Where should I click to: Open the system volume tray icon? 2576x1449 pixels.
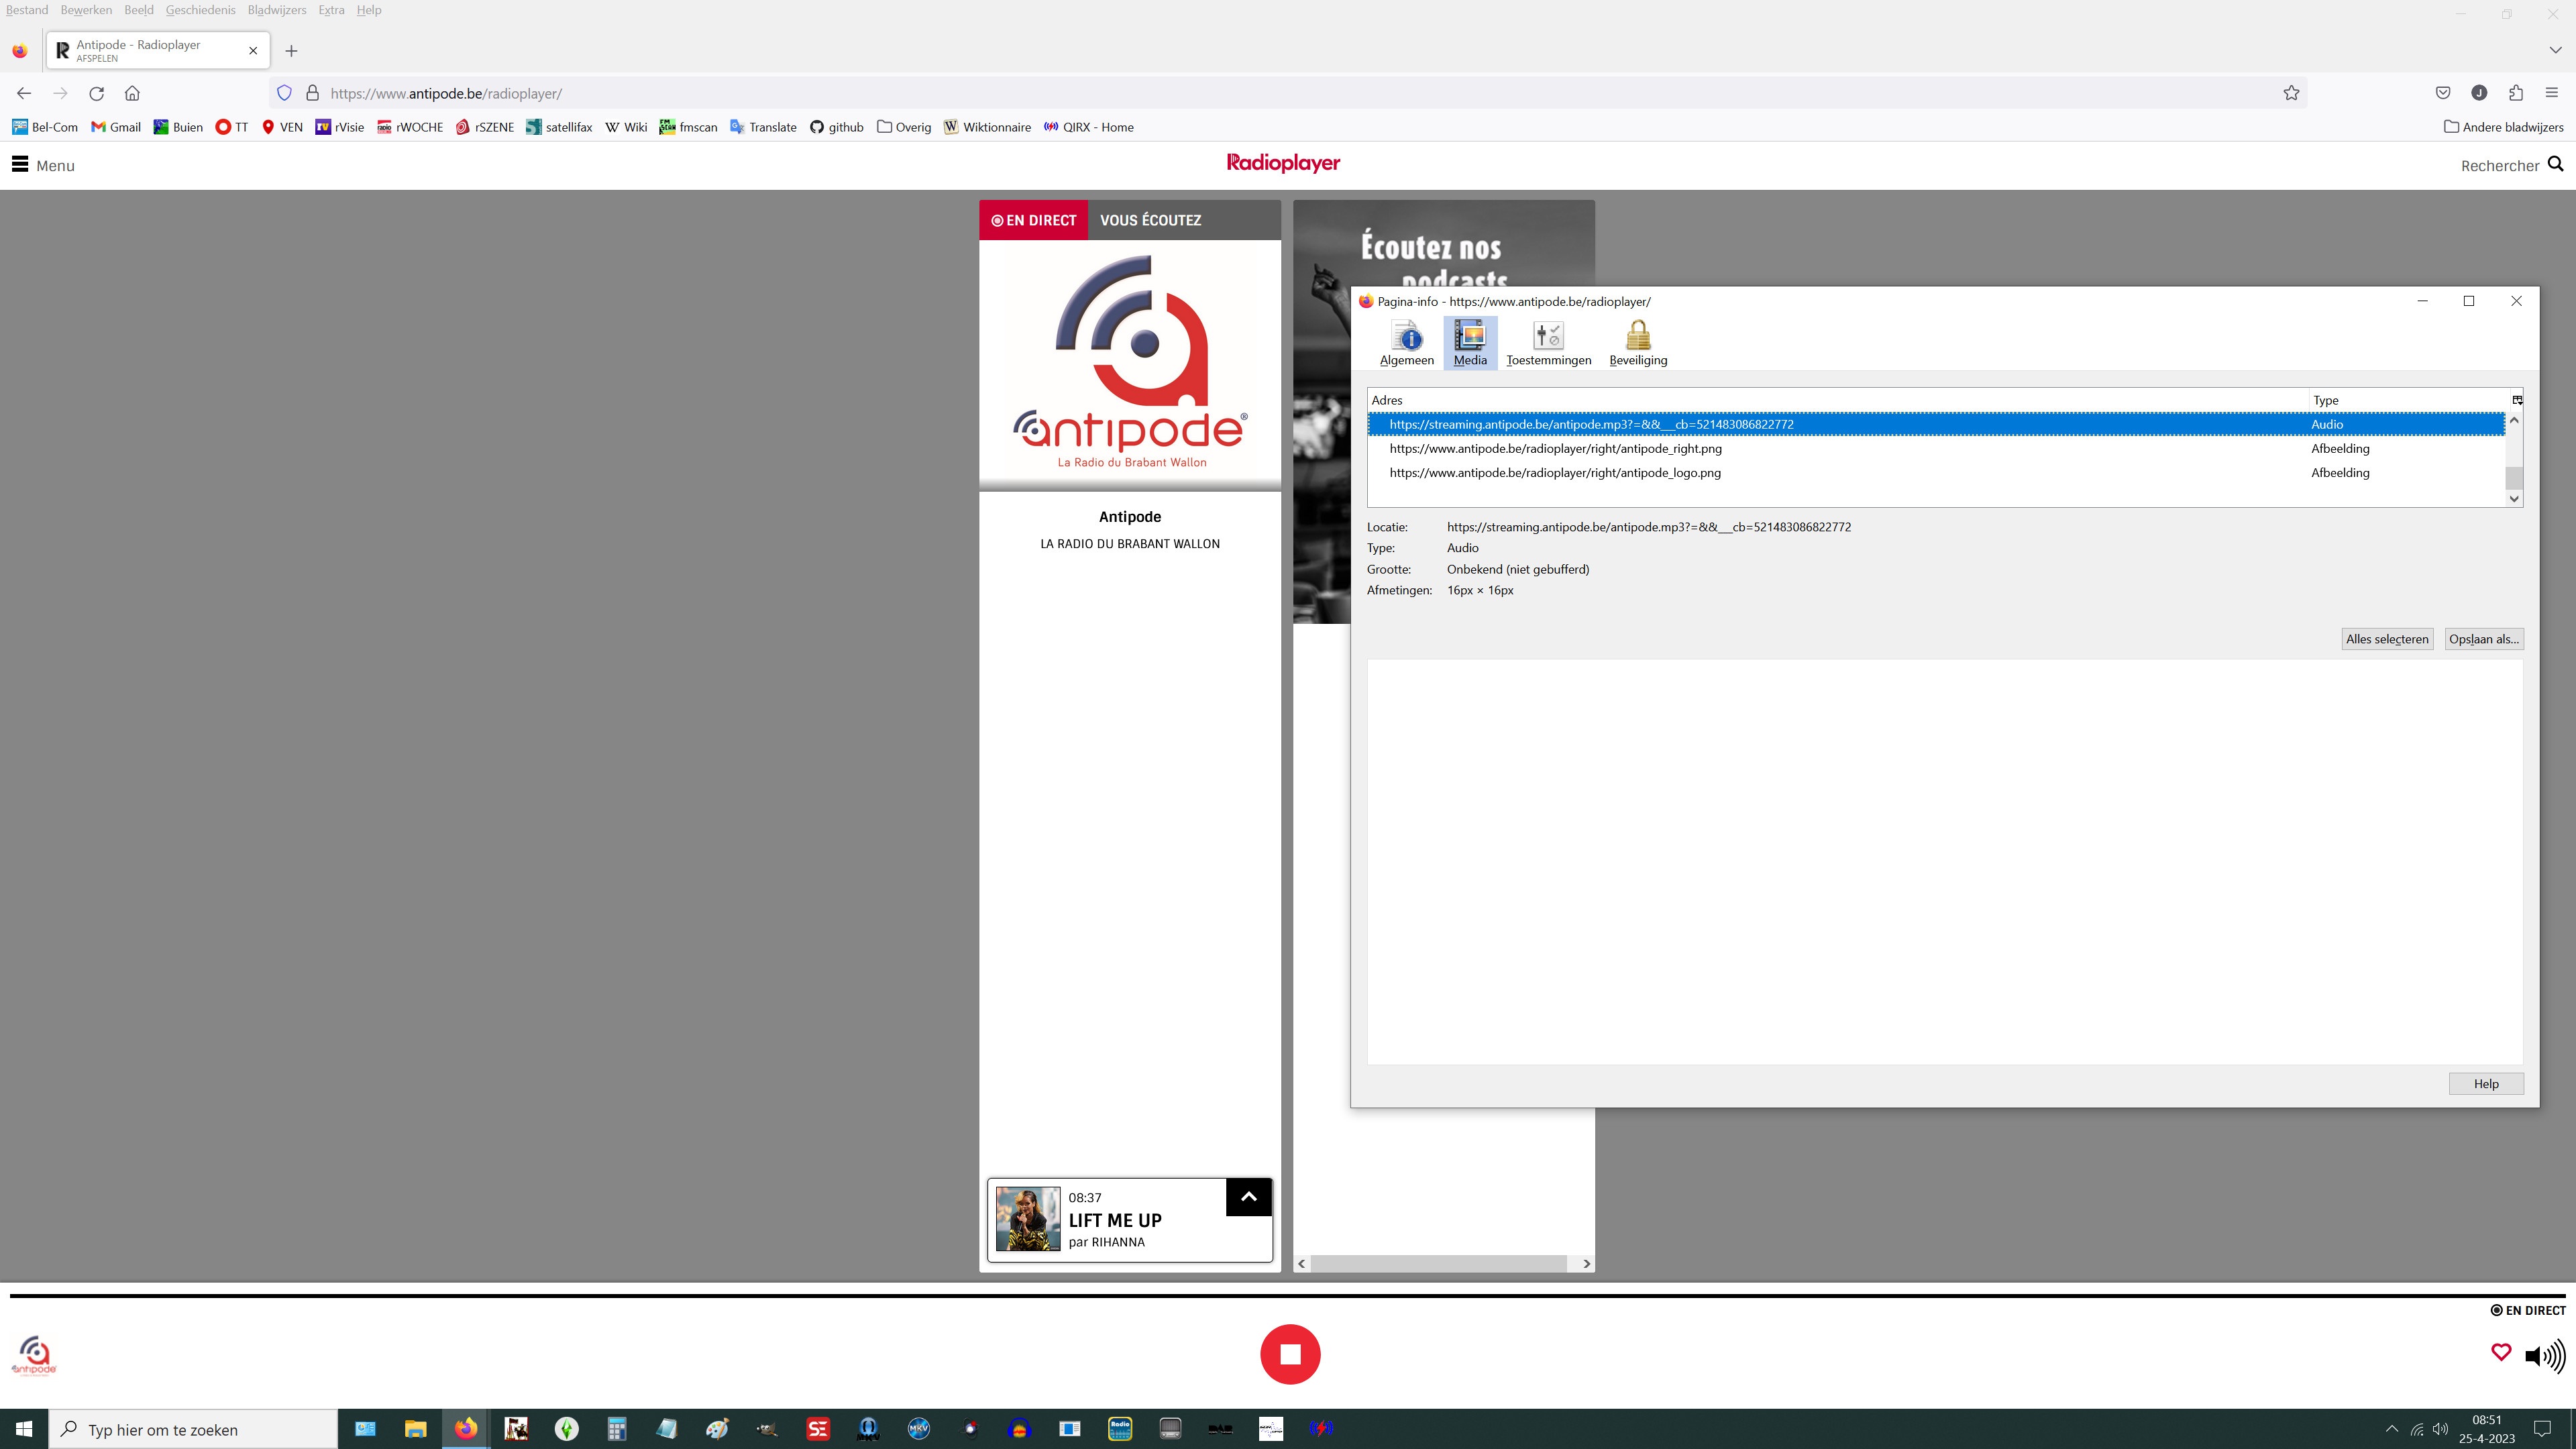[2441, 1429]
